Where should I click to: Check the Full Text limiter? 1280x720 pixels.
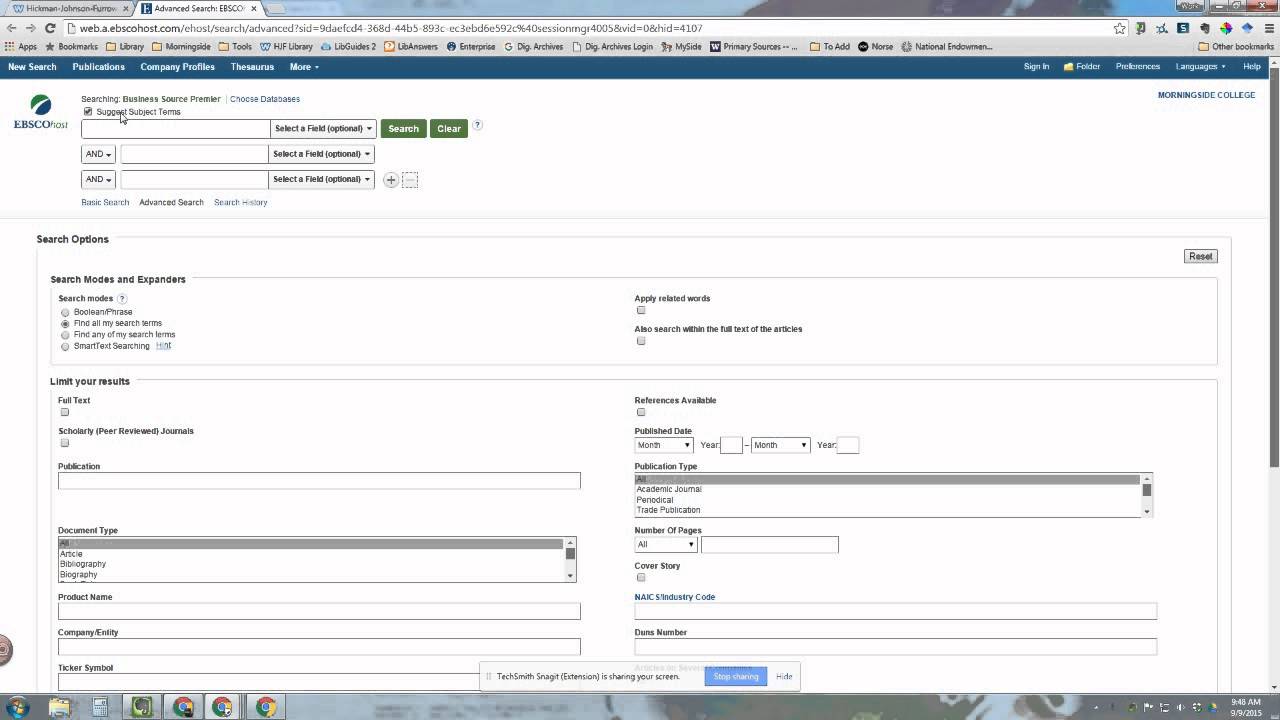pos(65,412)
